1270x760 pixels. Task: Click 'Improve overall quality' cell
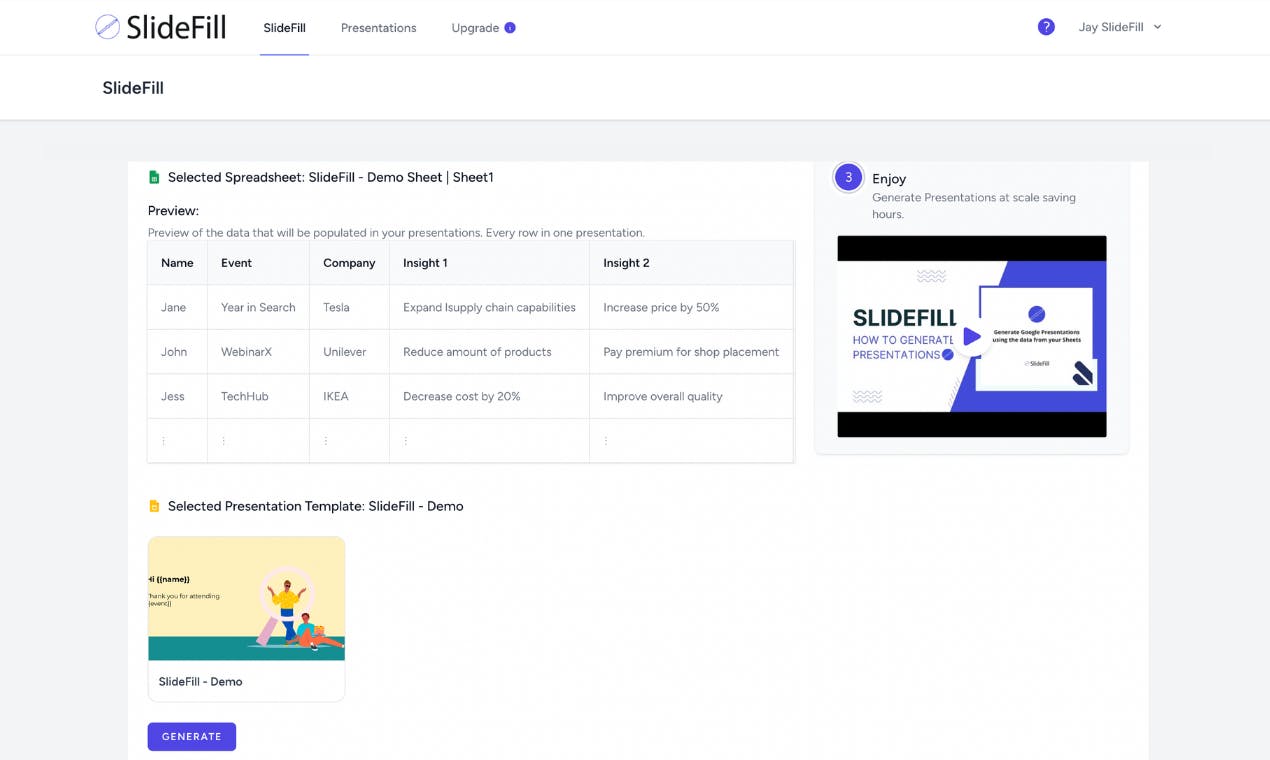691,396
